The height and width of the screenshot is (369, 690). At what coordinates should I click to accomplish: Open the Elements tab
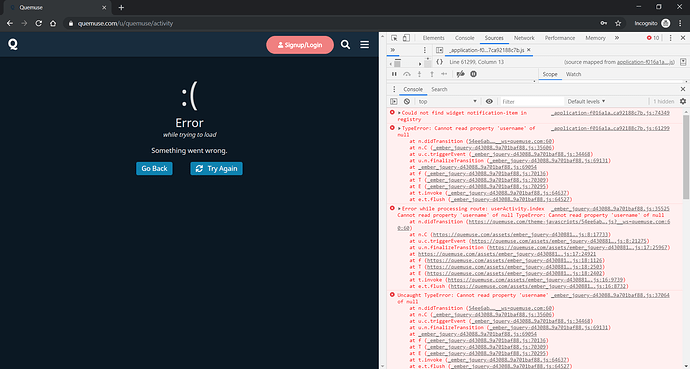pos(433,38)
